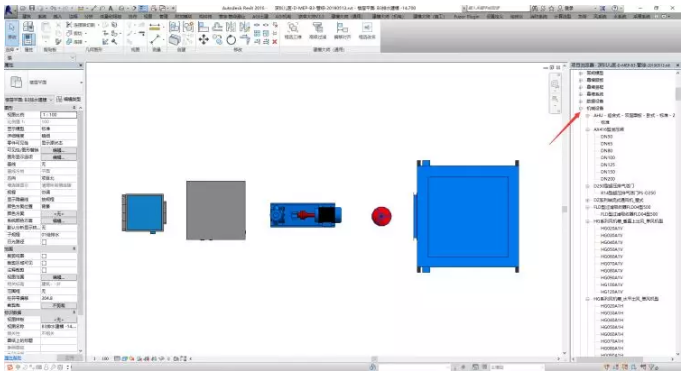Viewport: 688px width, 375px height.
Task: Click the Edit Type icon button
Action: 68,100
